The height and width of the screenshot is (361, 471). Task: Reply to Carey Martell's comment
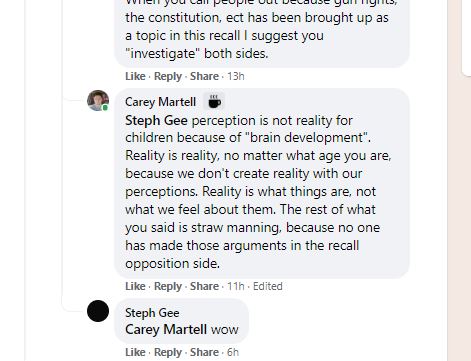(x=168, y=286)
